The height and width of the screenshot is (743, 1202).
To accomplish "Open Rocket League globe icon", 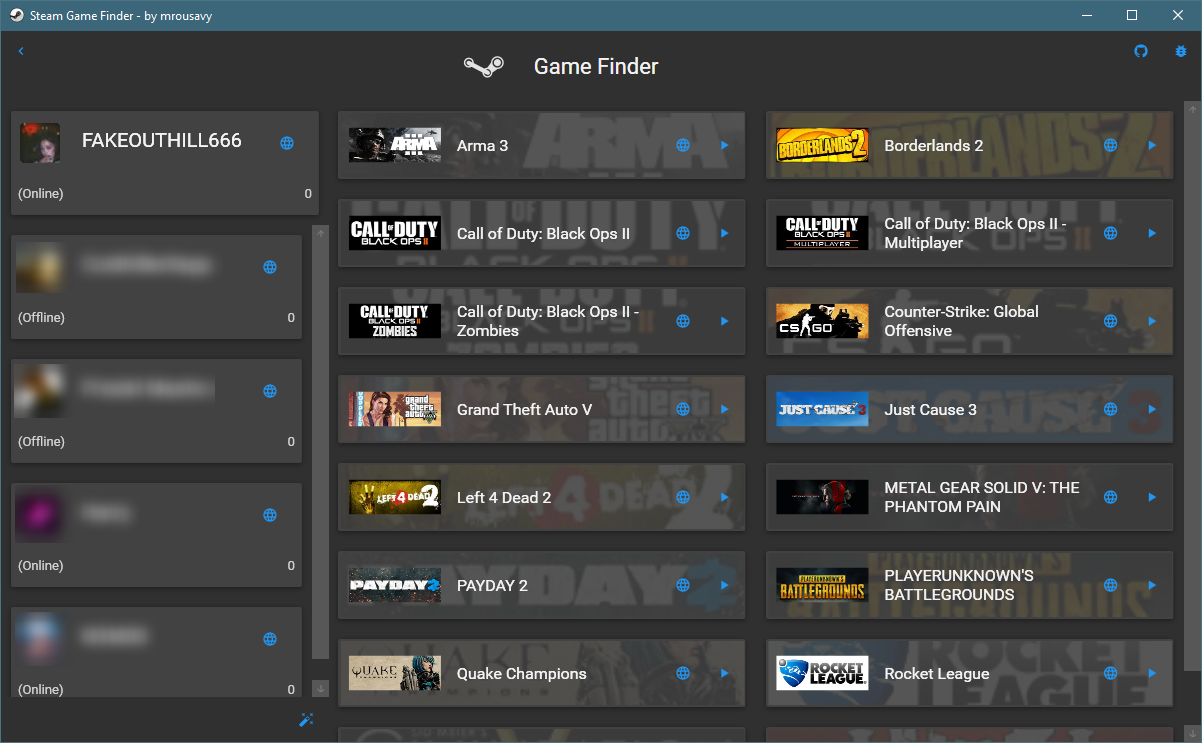I will (1110, 673).
